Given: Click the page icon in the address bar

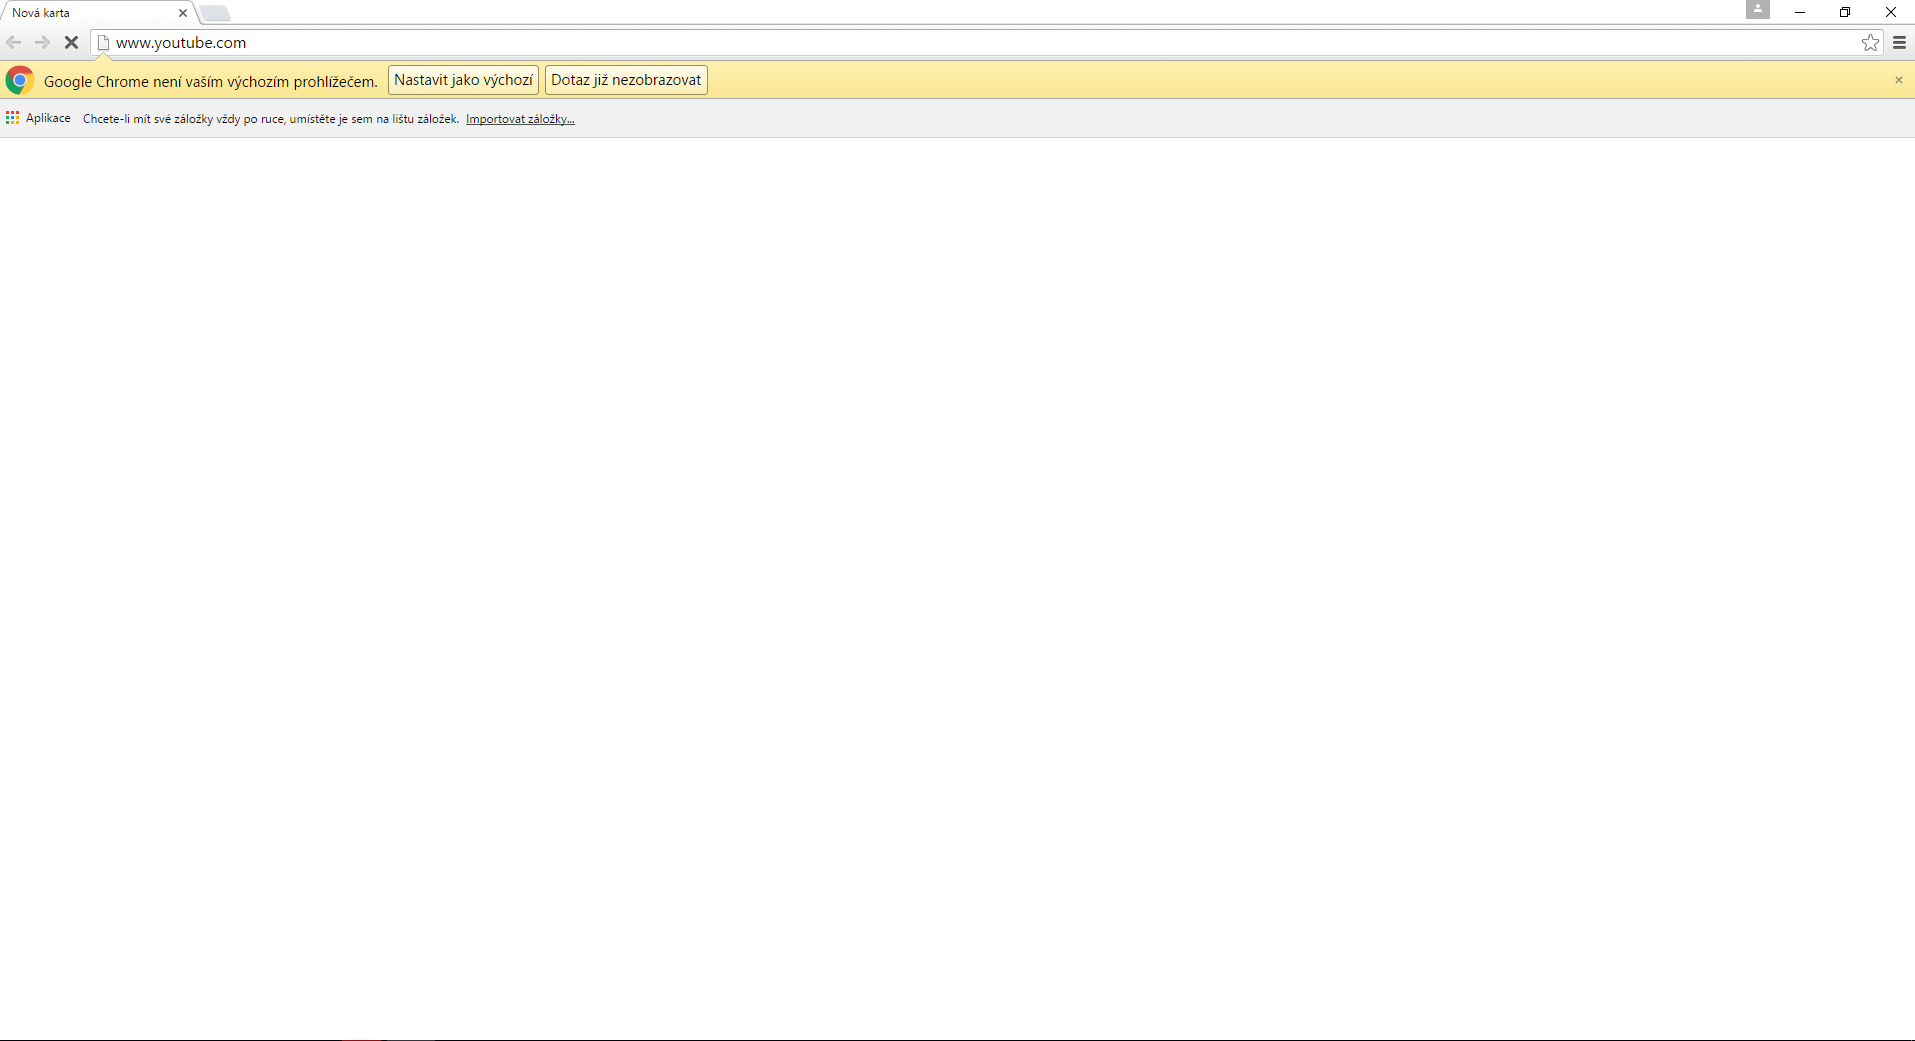Looking at the screenshot, I should coord(102,42).
